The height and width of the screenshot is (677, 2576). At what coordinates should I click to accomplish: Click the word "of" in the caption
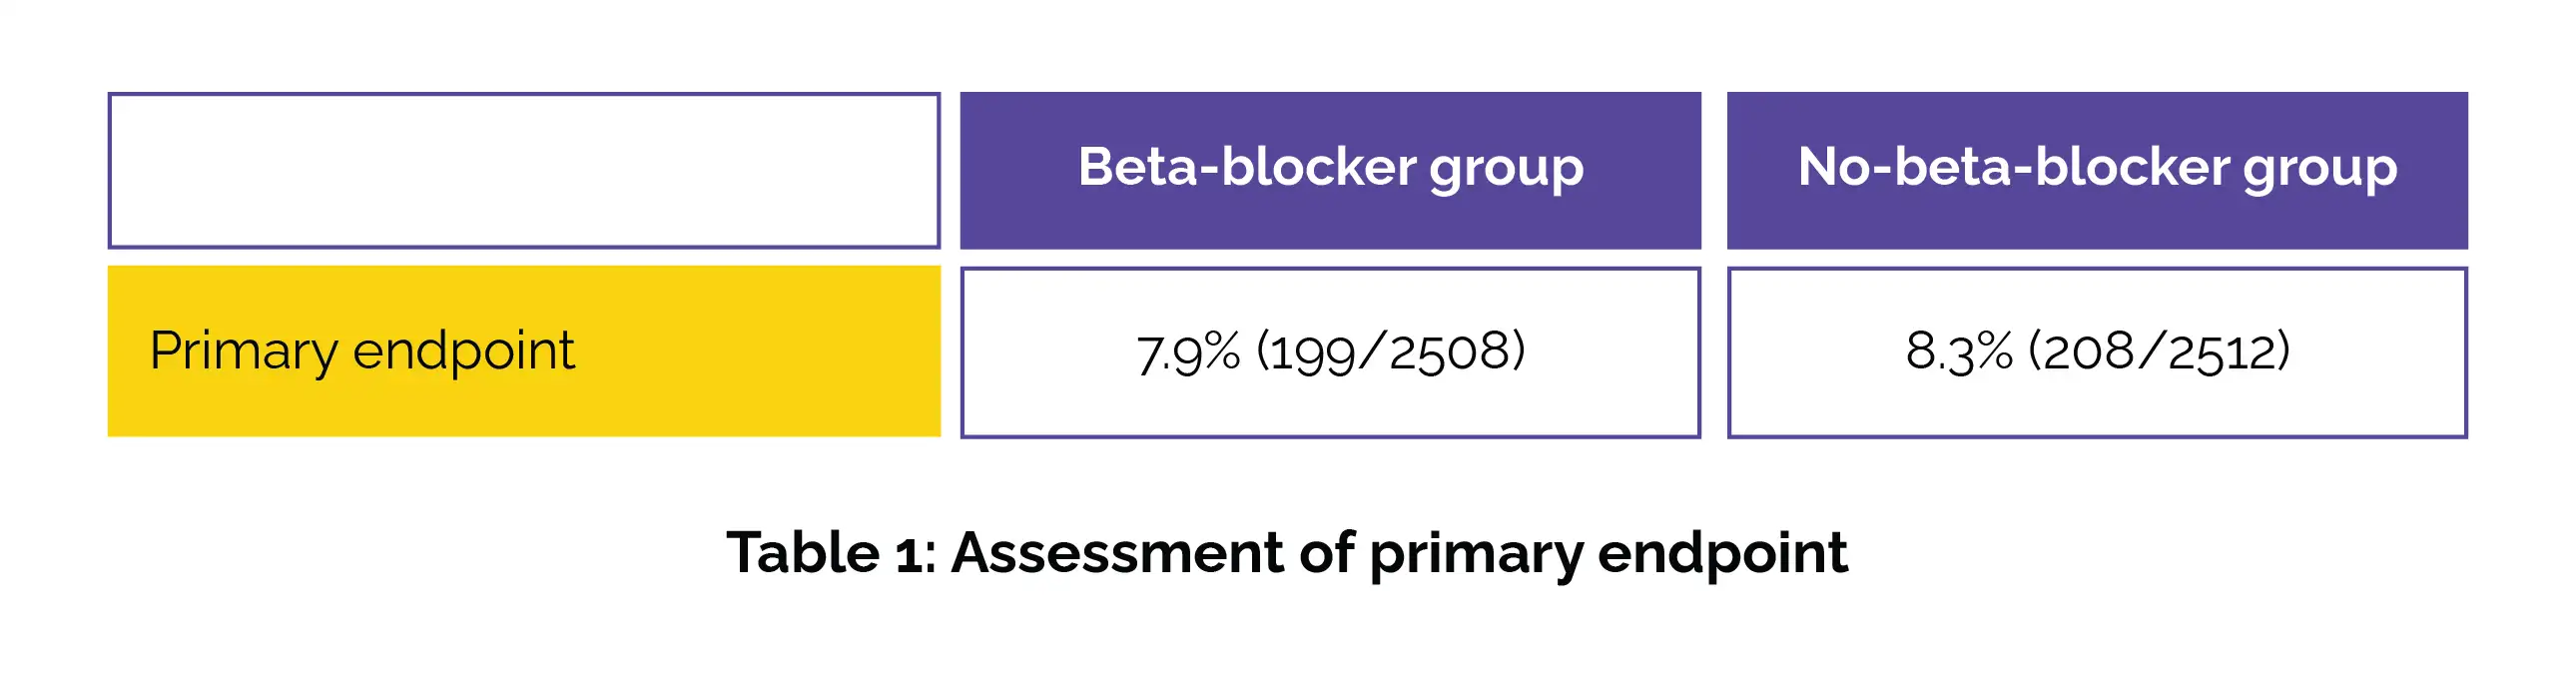(1325, 552)
